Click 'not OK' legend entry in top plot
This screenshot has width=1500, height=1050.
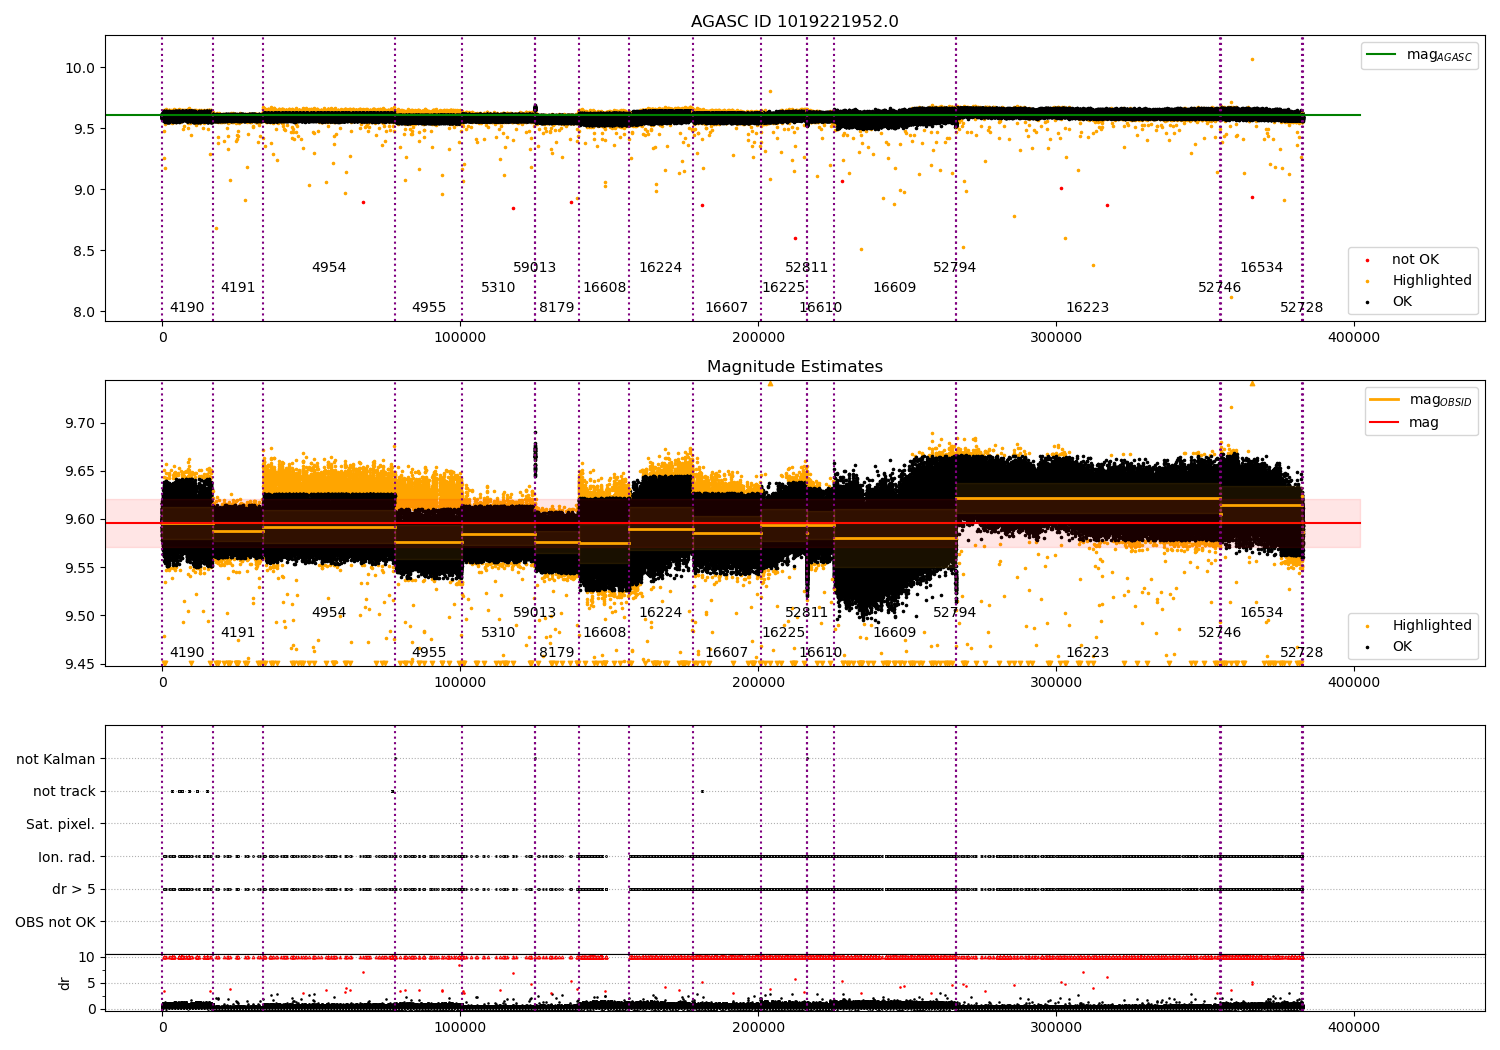[x=1415, y=260]
